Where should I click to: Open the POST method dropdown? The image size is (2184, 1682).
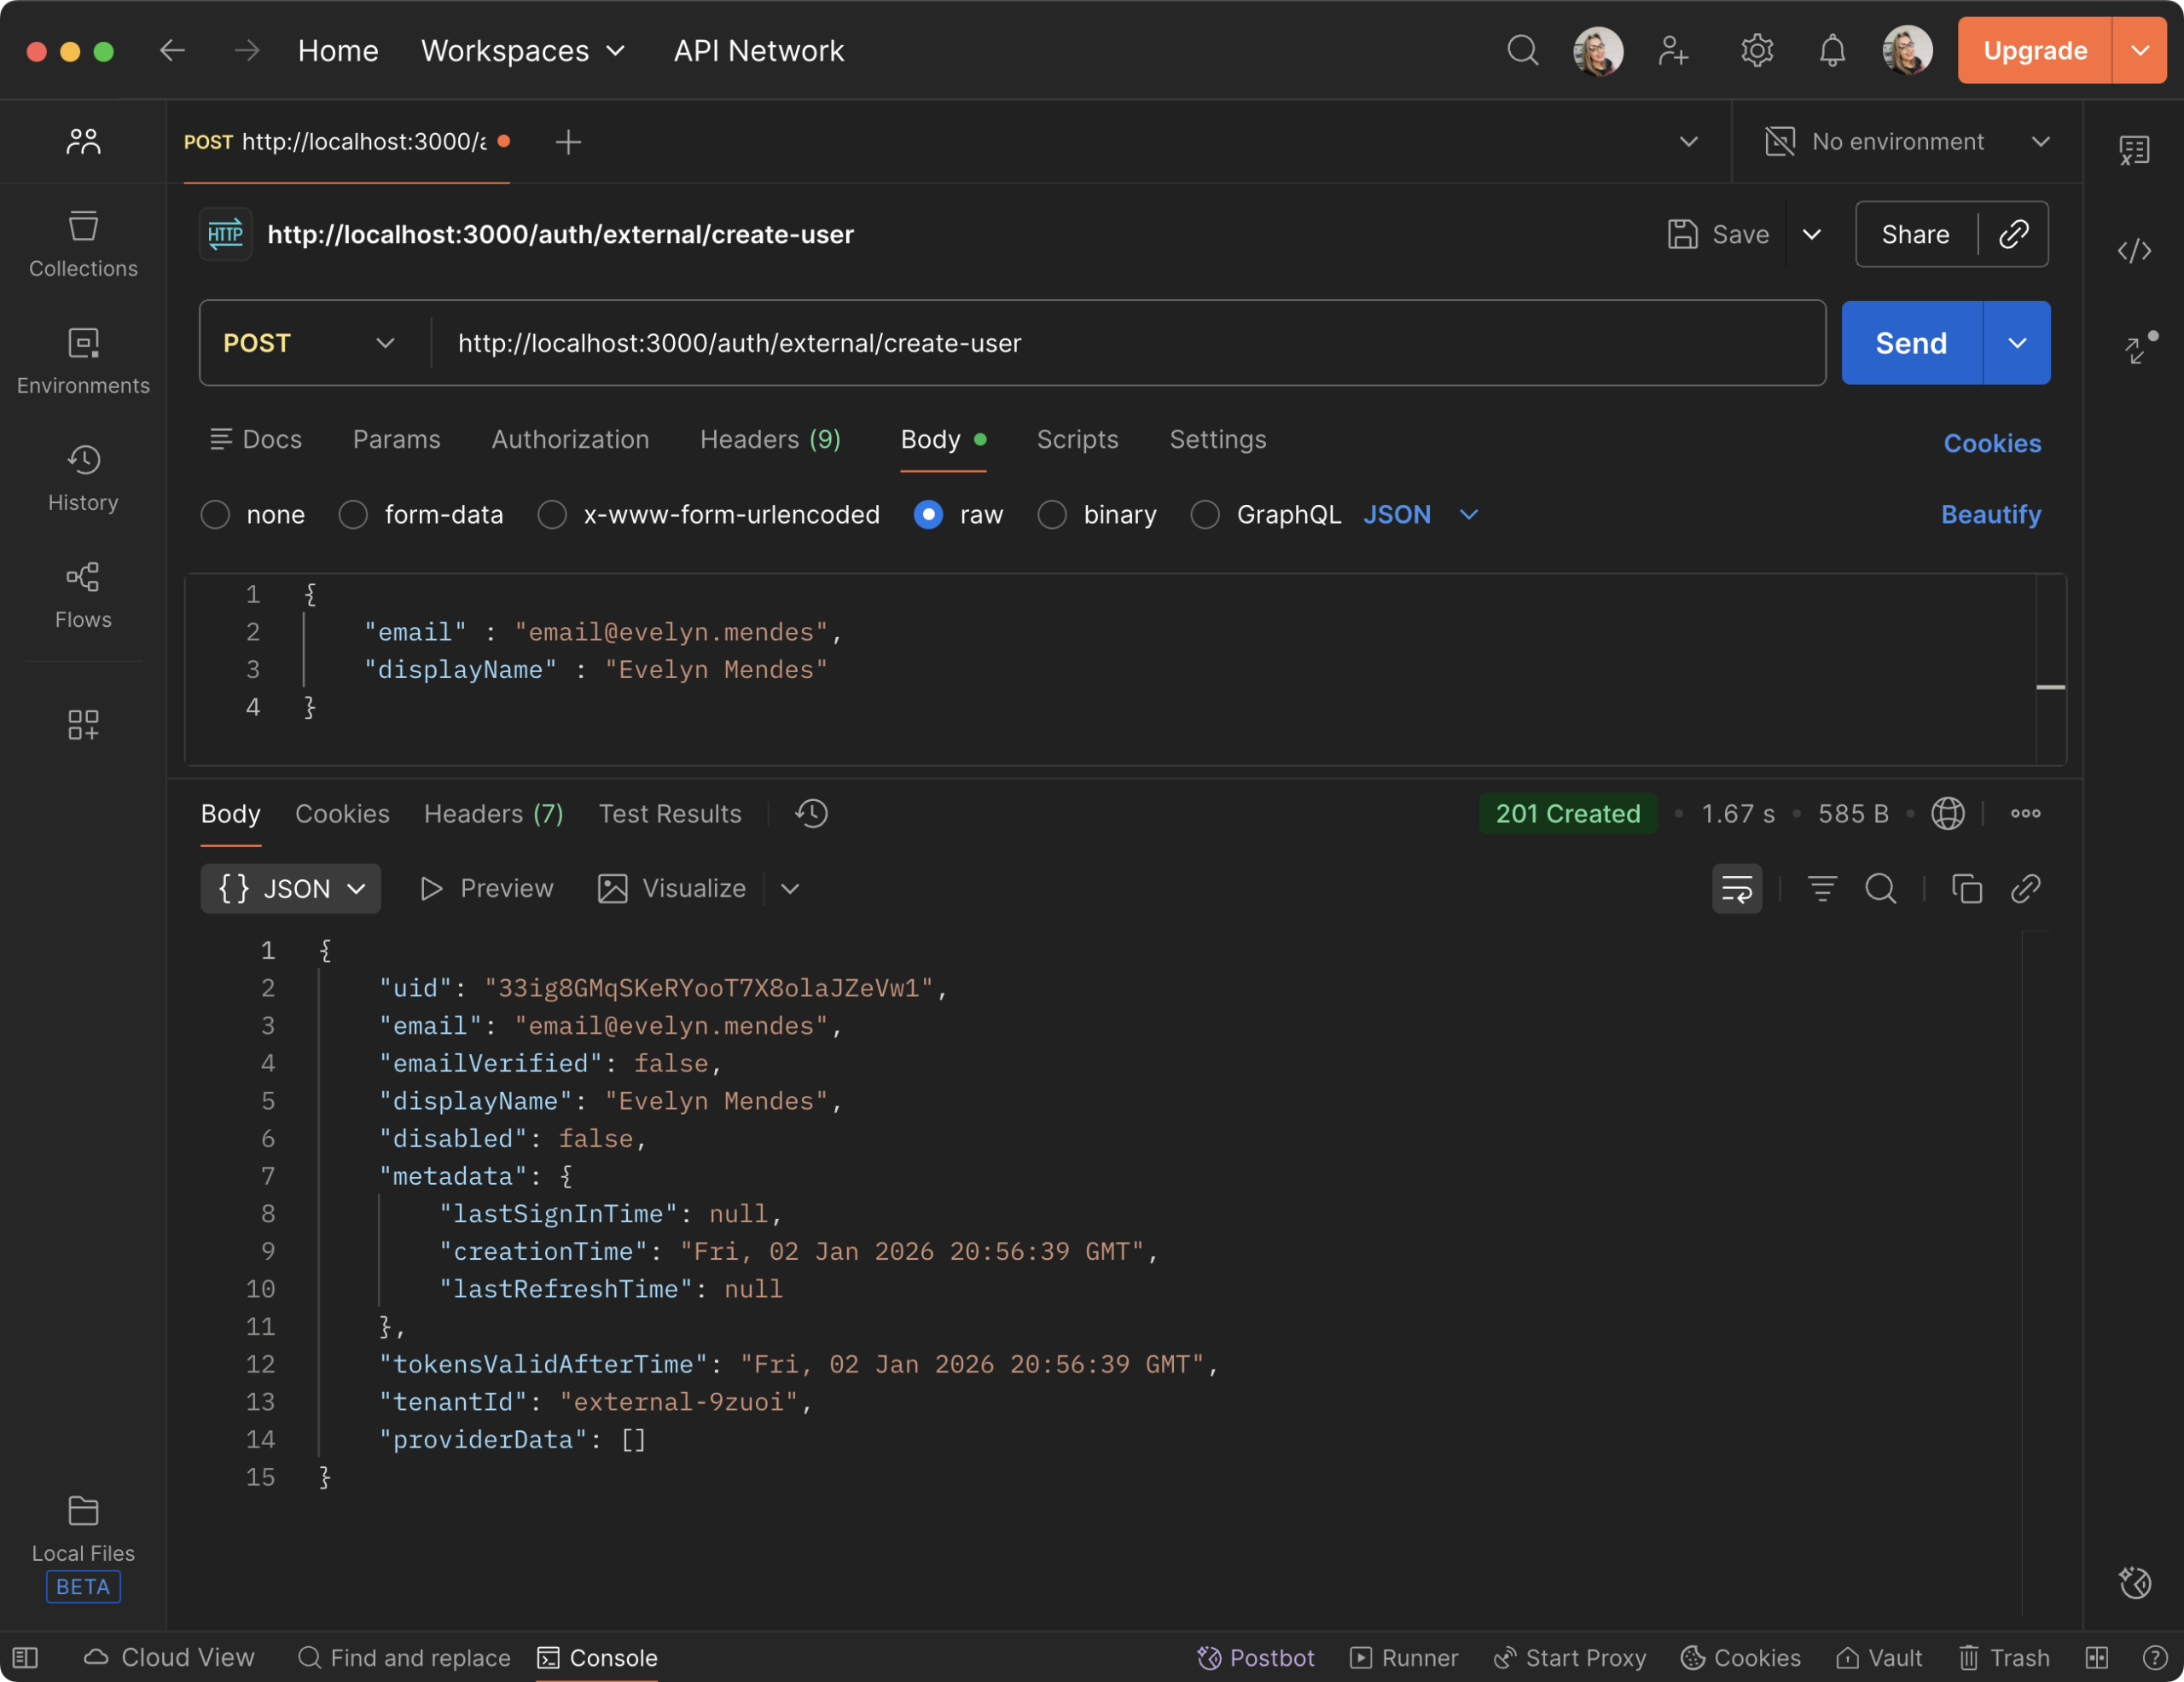310,343
